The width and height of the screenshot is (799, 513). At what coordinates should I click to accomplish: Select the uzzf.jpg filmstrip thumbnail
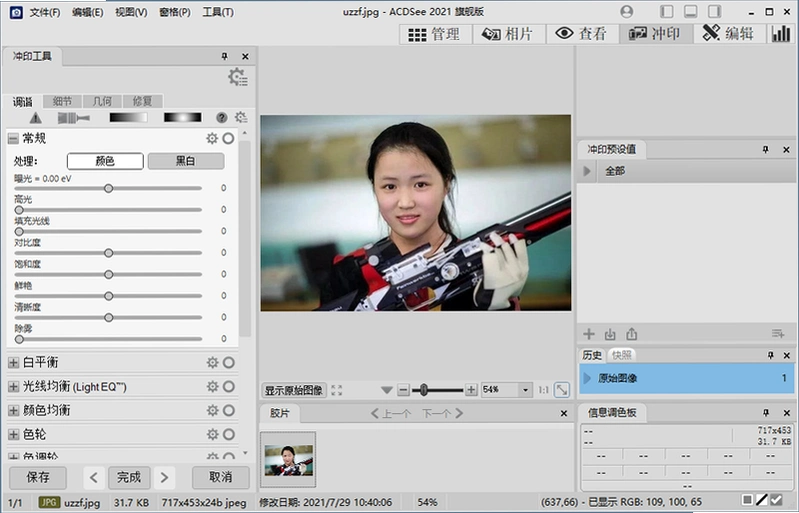coord(288,460)
